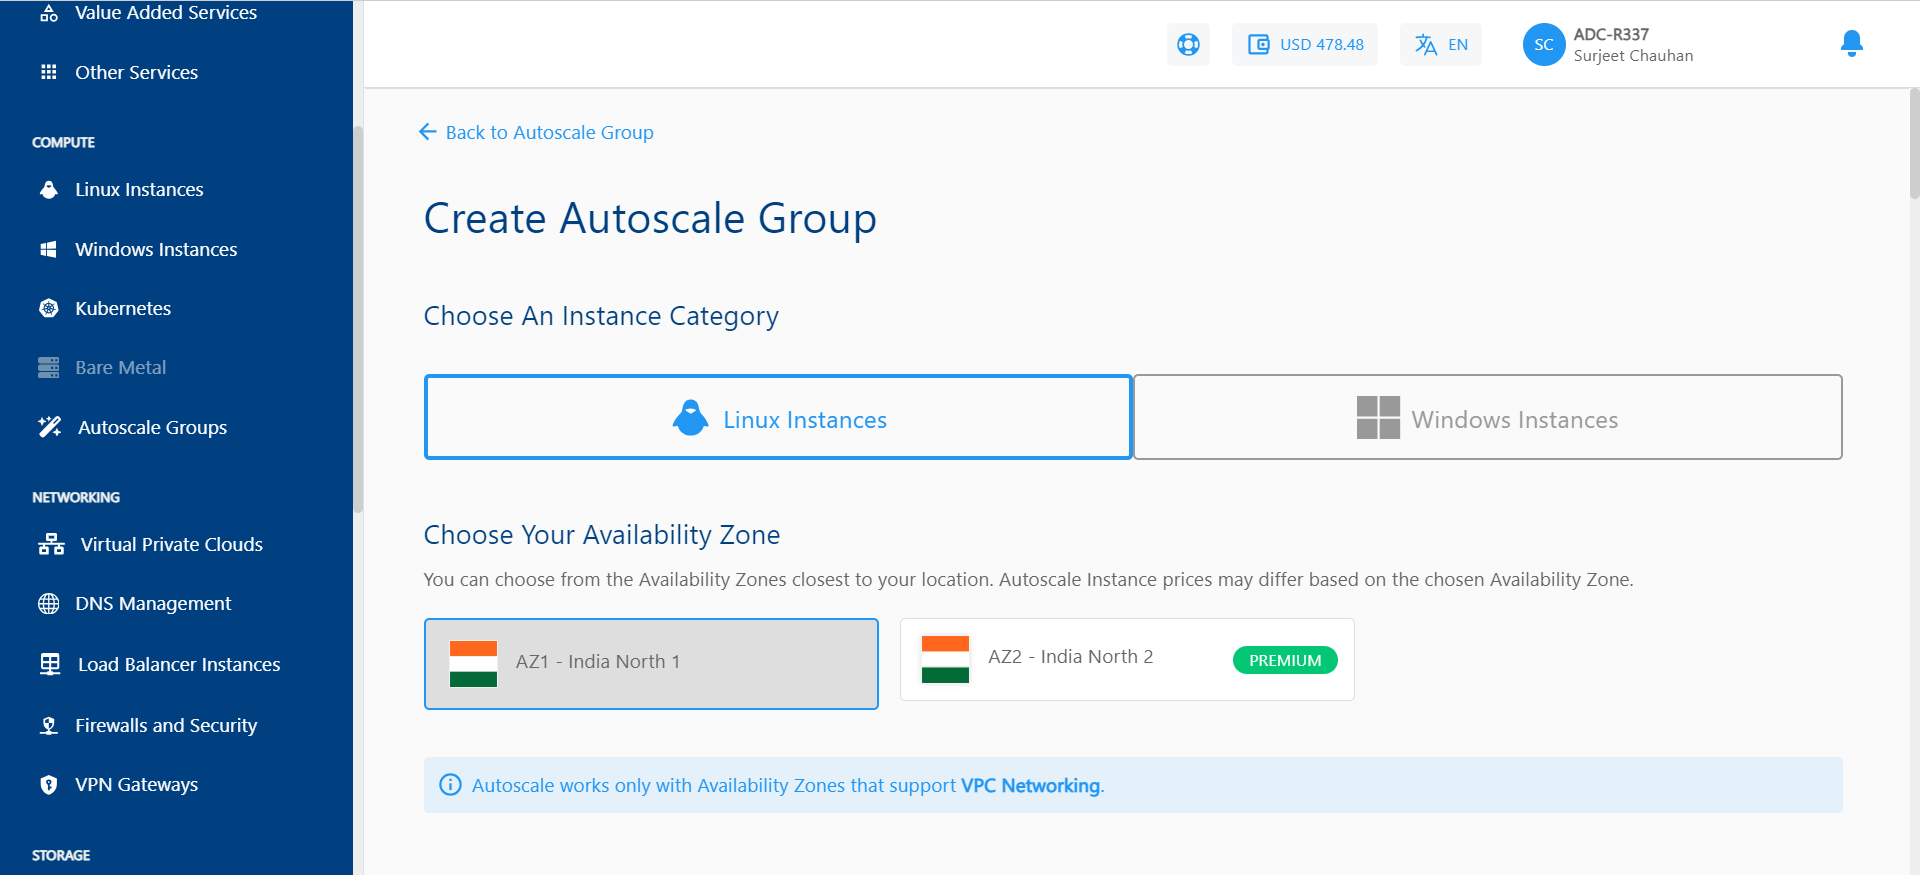Click the Virtual Private Clouds icon
The width and height of the screenshot is (1920, 875).
pos(51,545)
